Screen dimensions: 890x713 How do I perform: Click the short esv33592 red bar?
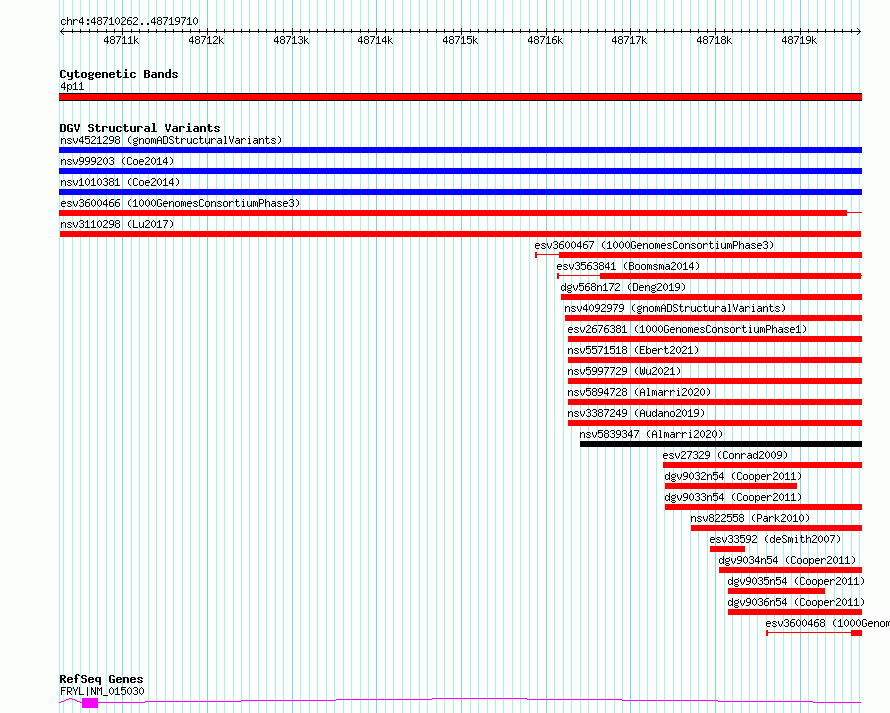[727, 549]
